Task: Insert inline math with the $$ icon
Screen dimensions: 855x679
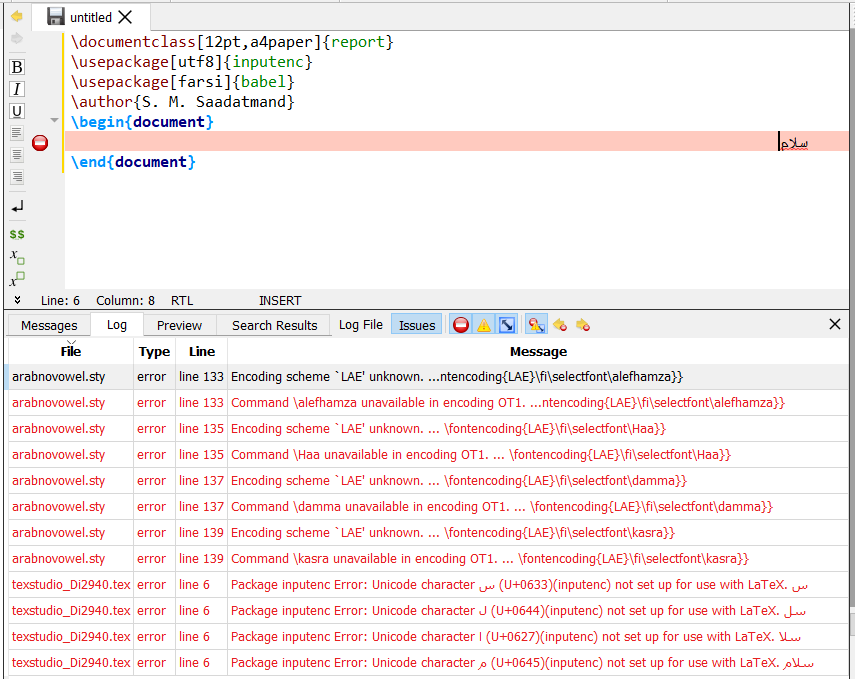Action: [x=17, y=234]
